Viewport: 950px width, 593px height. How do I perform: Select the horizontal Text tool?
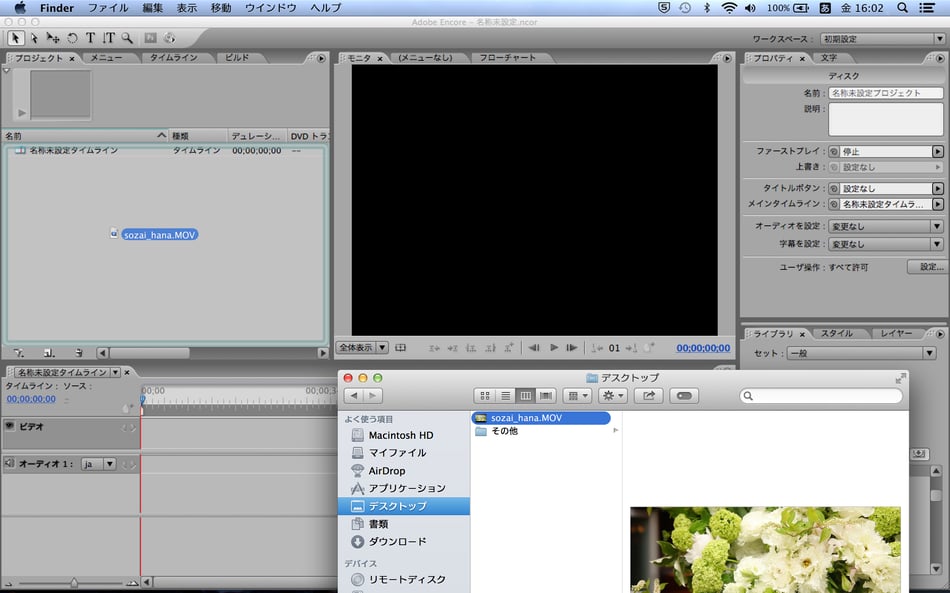click(90, 38)
